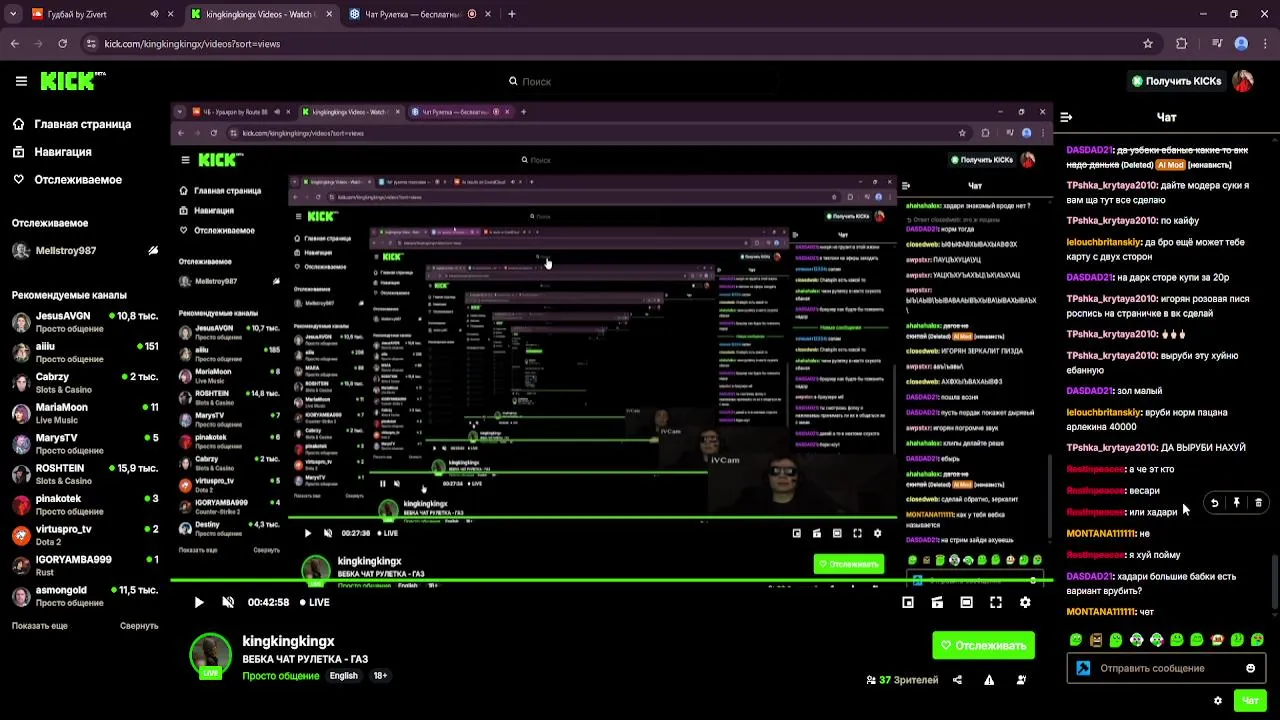Pin the hovered chat message
The height and width of the screenshot is (720, 1280).
[1236, 503]
